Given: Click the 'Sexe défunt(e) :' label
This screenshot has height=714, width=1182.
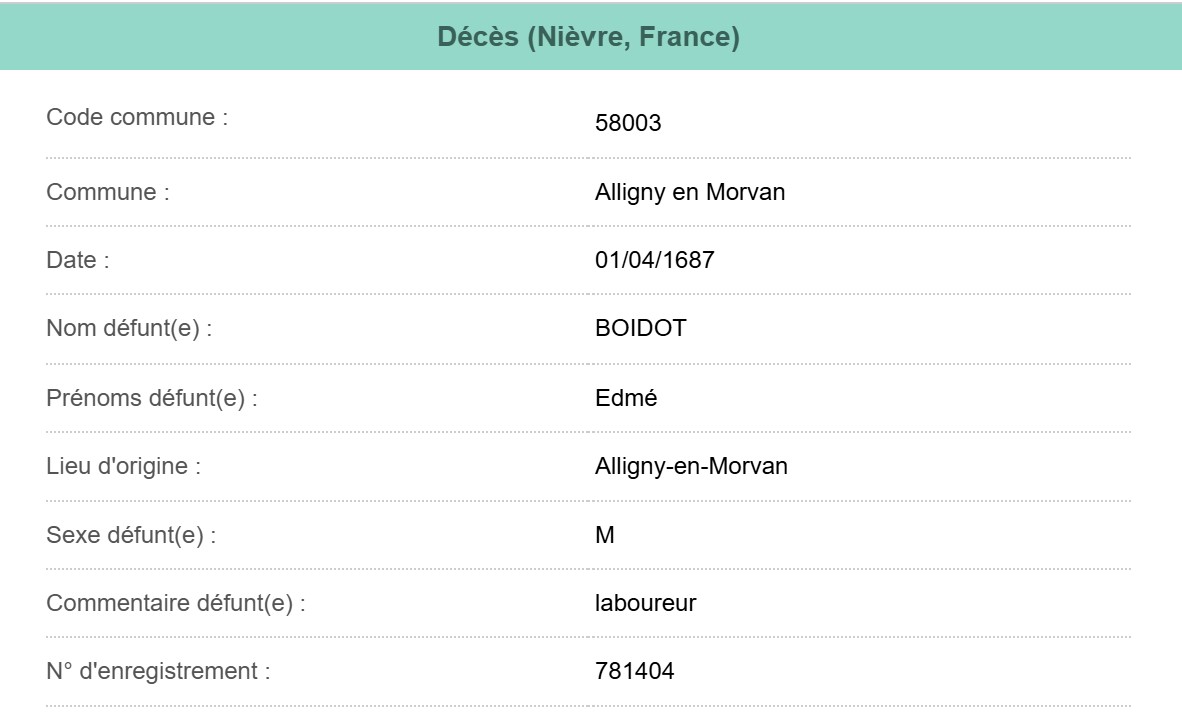Looking at the screenshot, I should coord(131,535).
